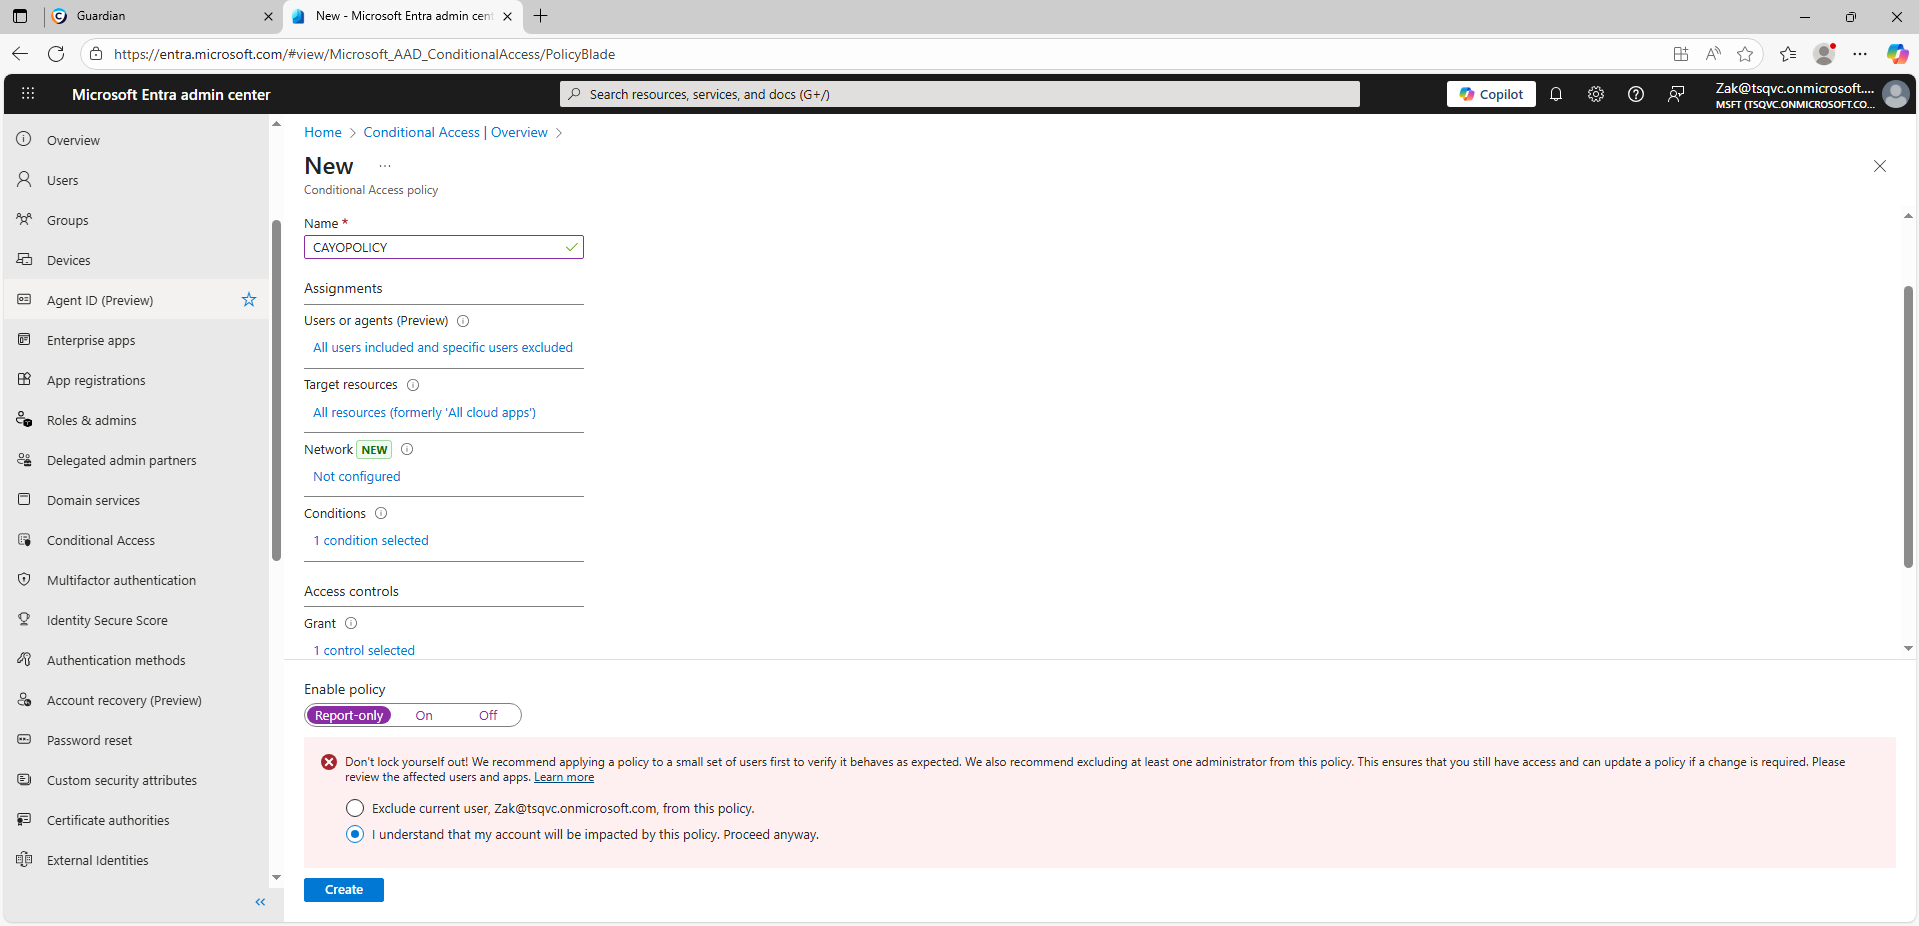Click info icon next to Target resources
Image resolution: width=1919 pixels, height=926 pixels.
tap(413, 385)
